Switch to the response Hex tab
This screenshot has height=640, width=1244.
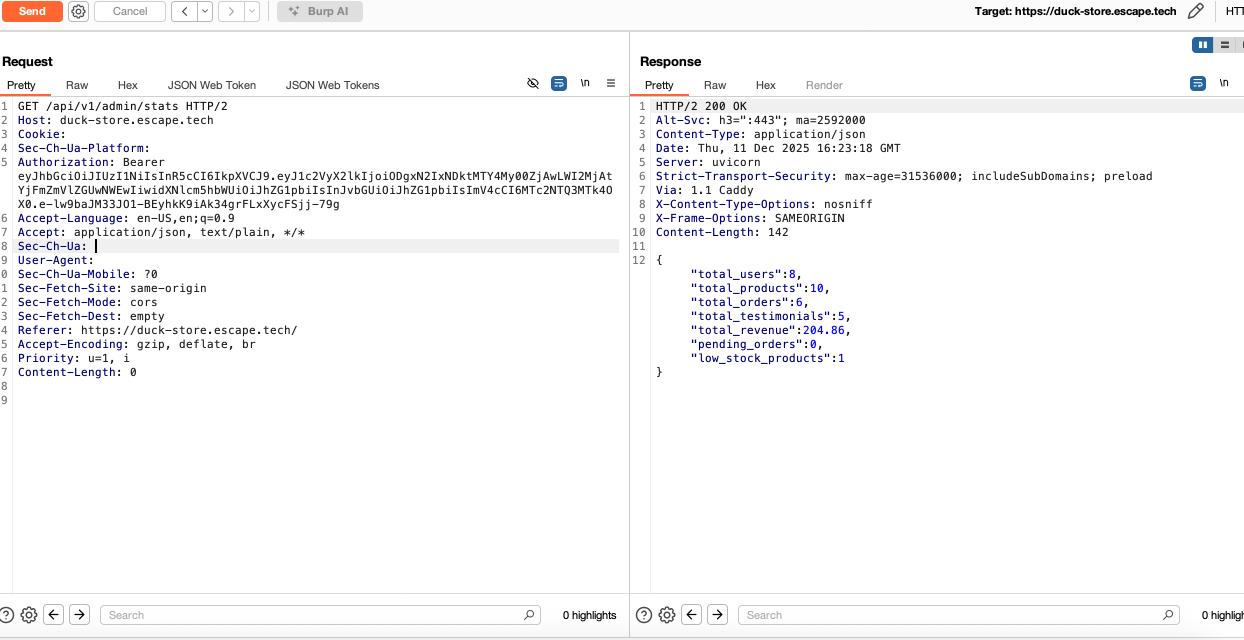(765, 85)
